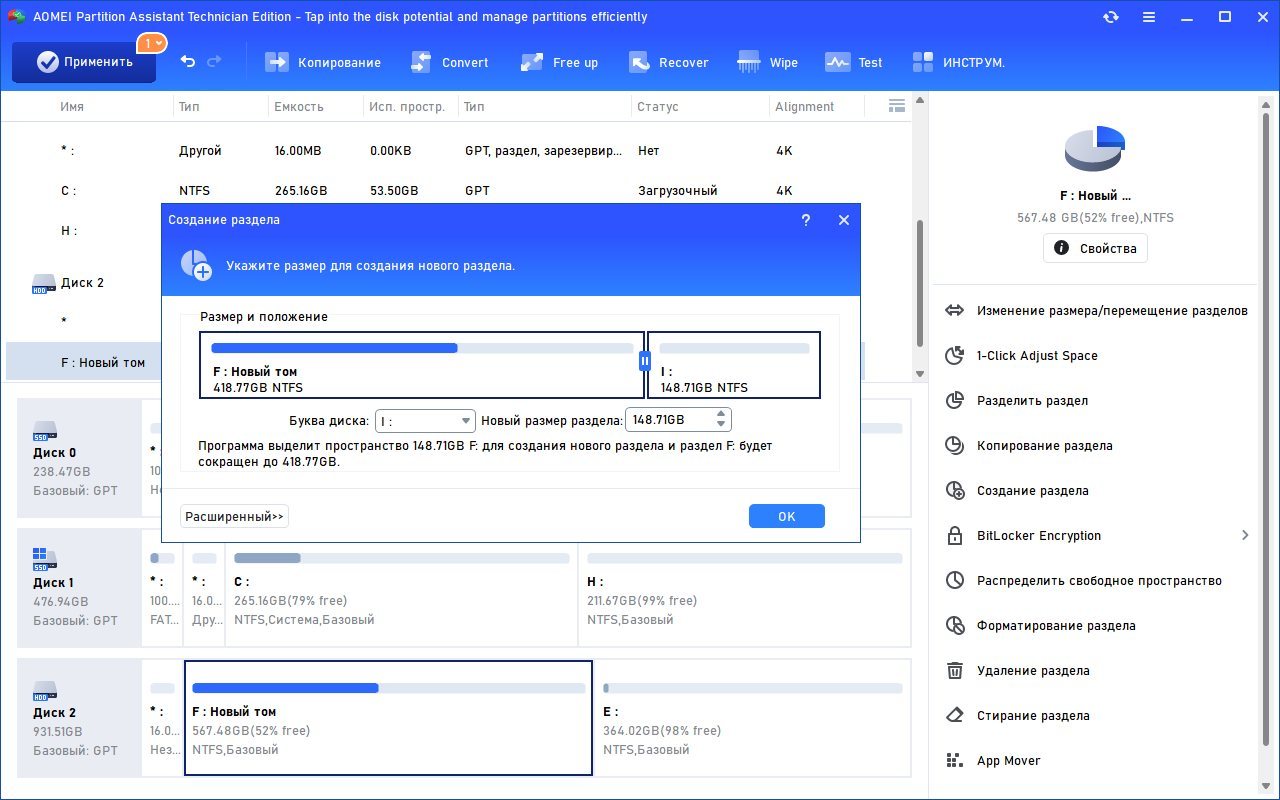
Task: Apply pending operations with Применить
Action: pyautogui.click(x=84, y=62)
